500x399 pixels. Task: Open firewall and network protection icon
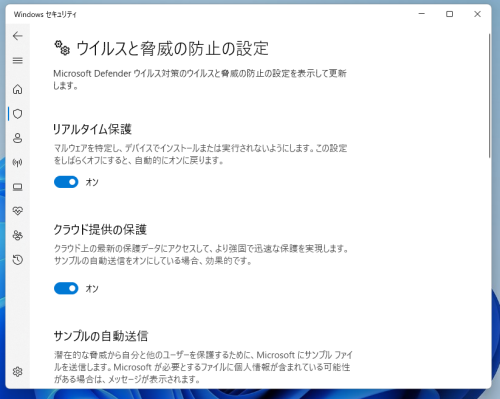click(x=18, y=162)
